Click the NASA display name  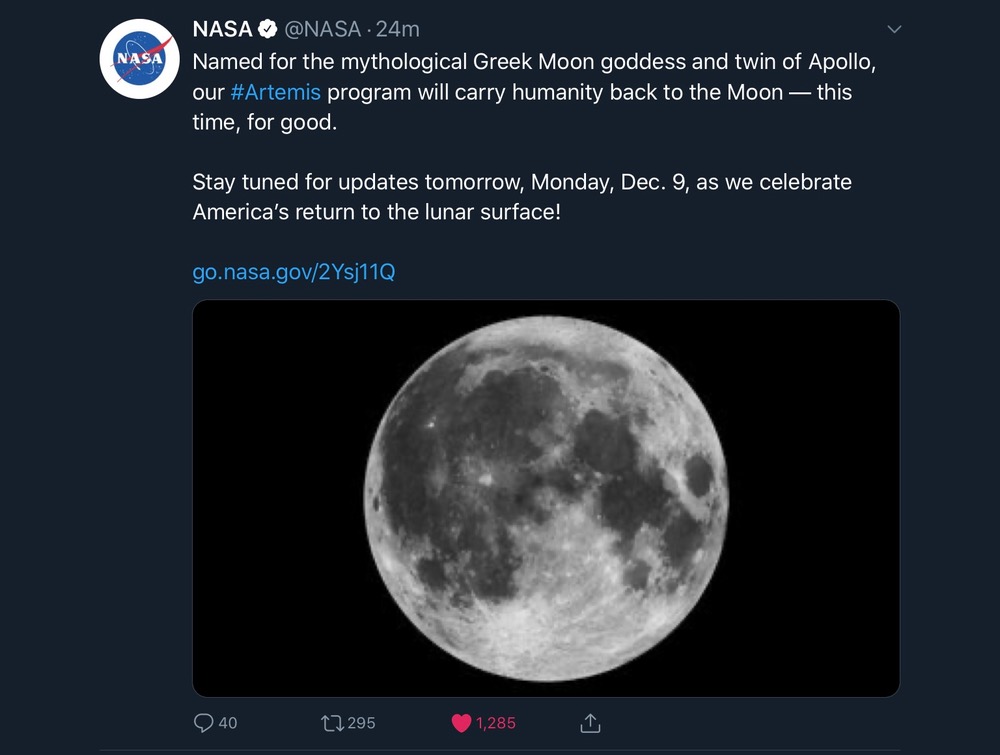pos(222,30)
